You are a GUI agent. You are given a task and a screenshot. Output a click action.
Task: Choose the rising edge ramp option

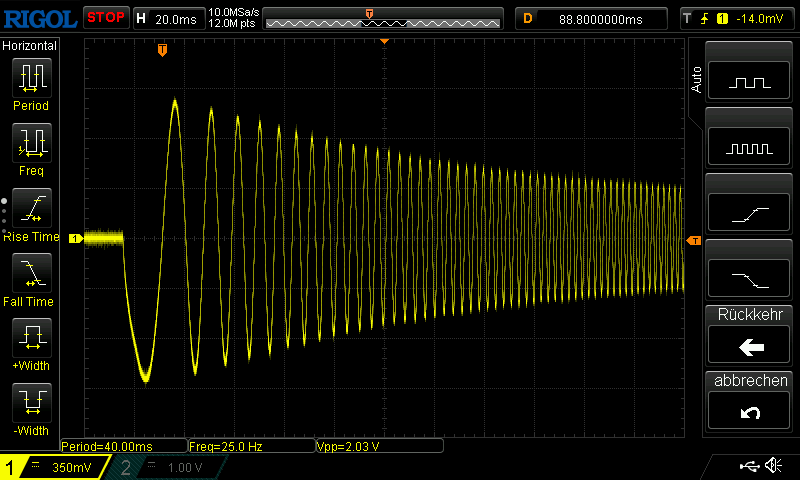pyautogui.click(x=751, y=213)
